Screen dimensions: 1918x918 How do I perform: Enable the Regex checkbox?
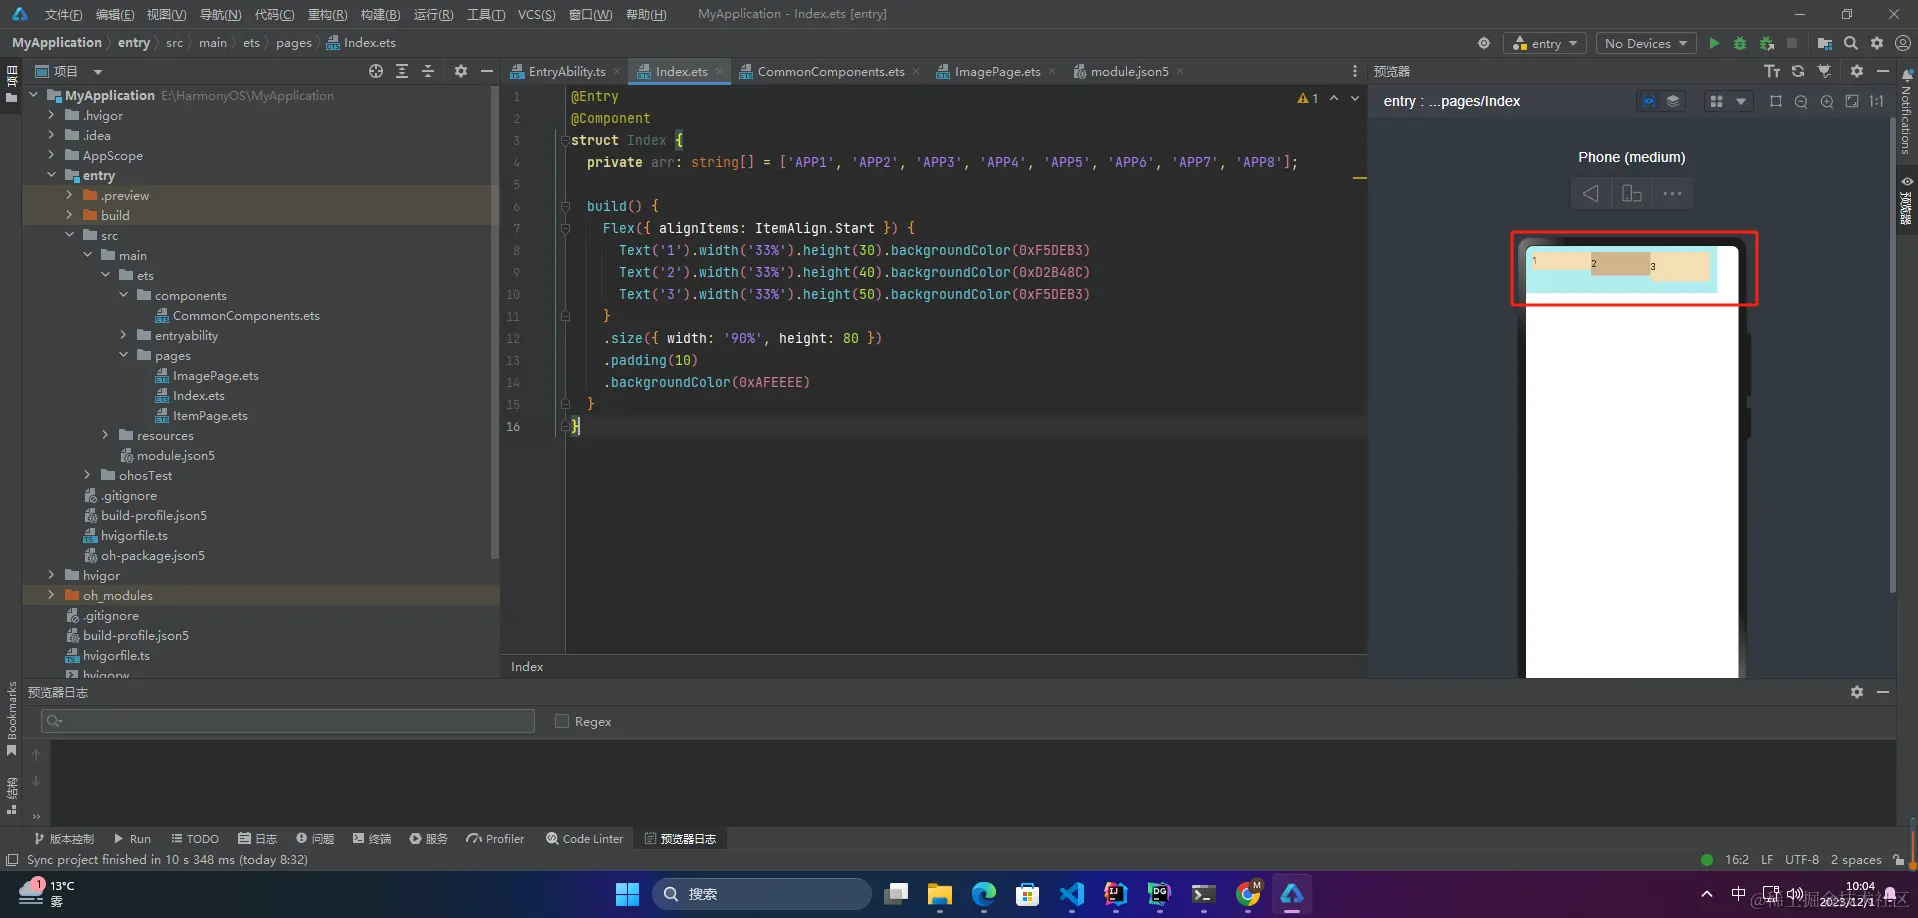(562, 721)
